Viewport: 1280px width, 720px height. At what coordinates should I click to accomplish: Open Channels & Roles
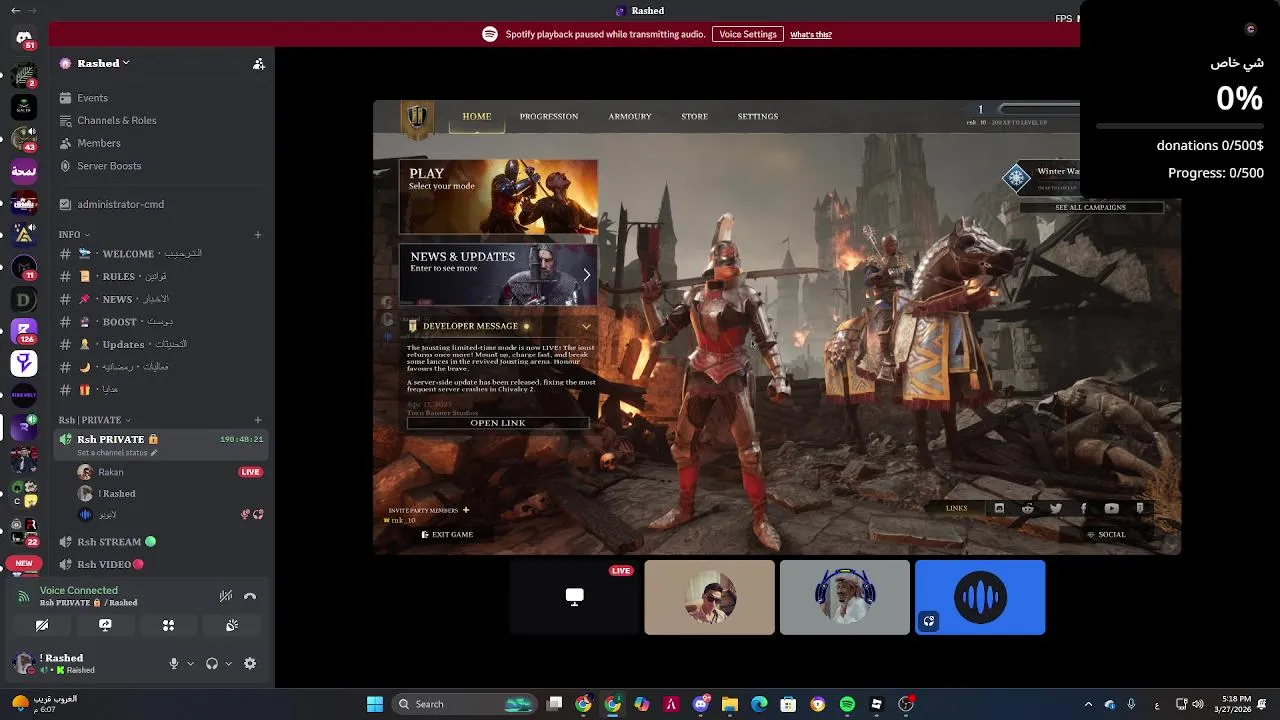coord(162,120)
